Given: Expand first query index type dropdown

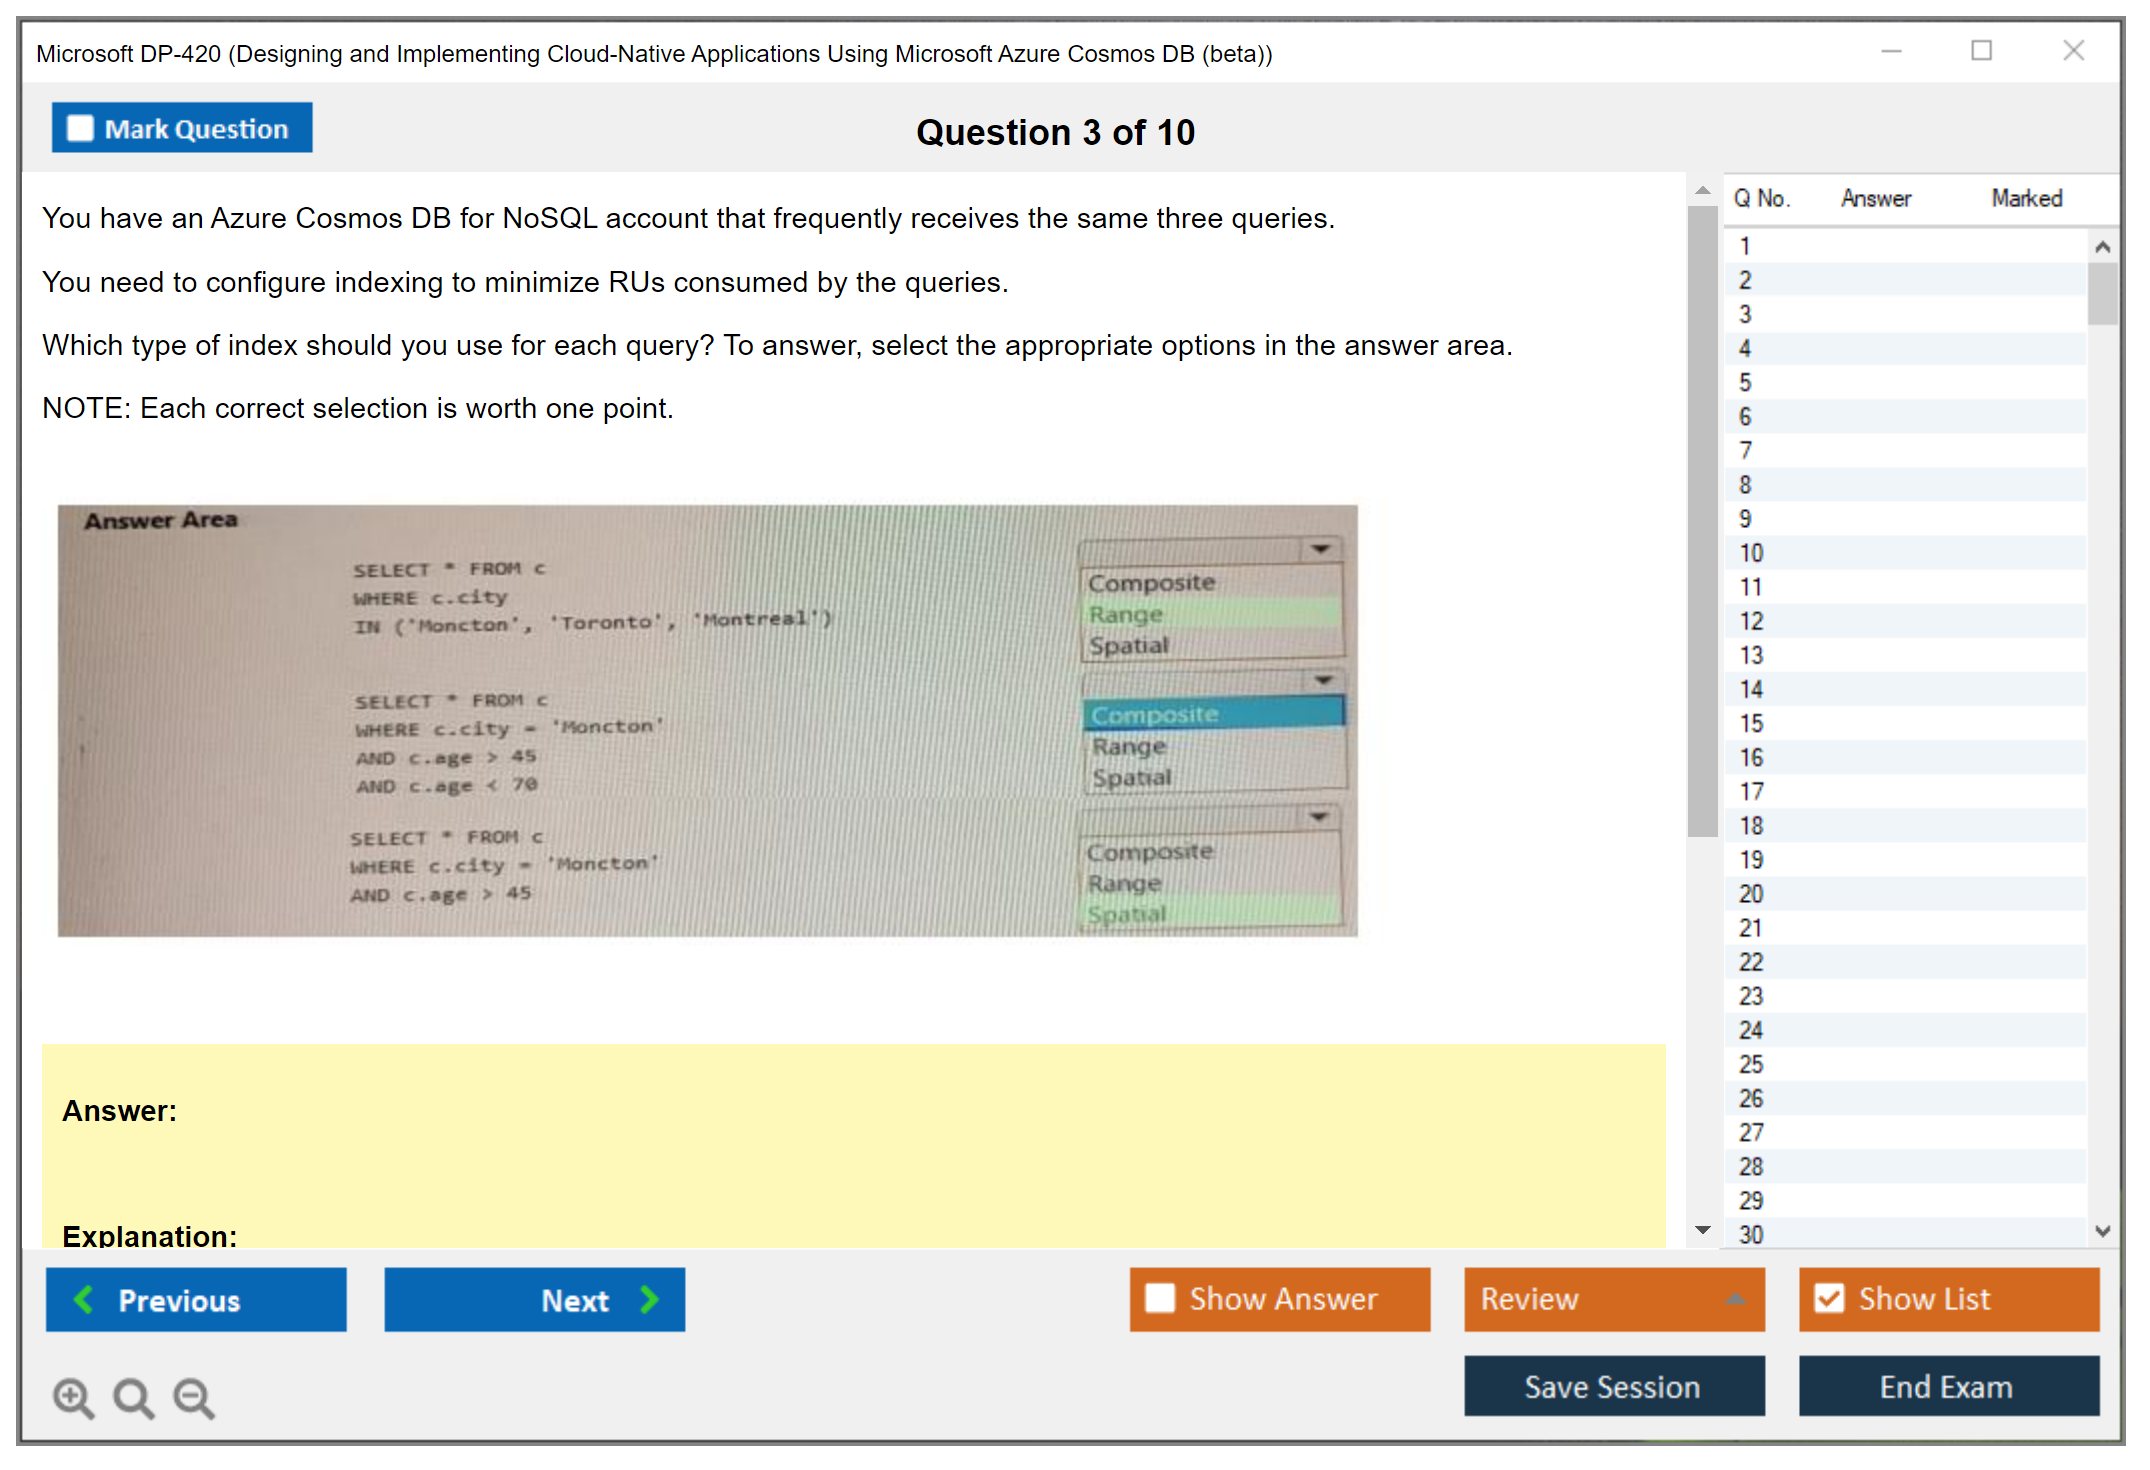Looking at the screenshot, I should pos(1320,549).
